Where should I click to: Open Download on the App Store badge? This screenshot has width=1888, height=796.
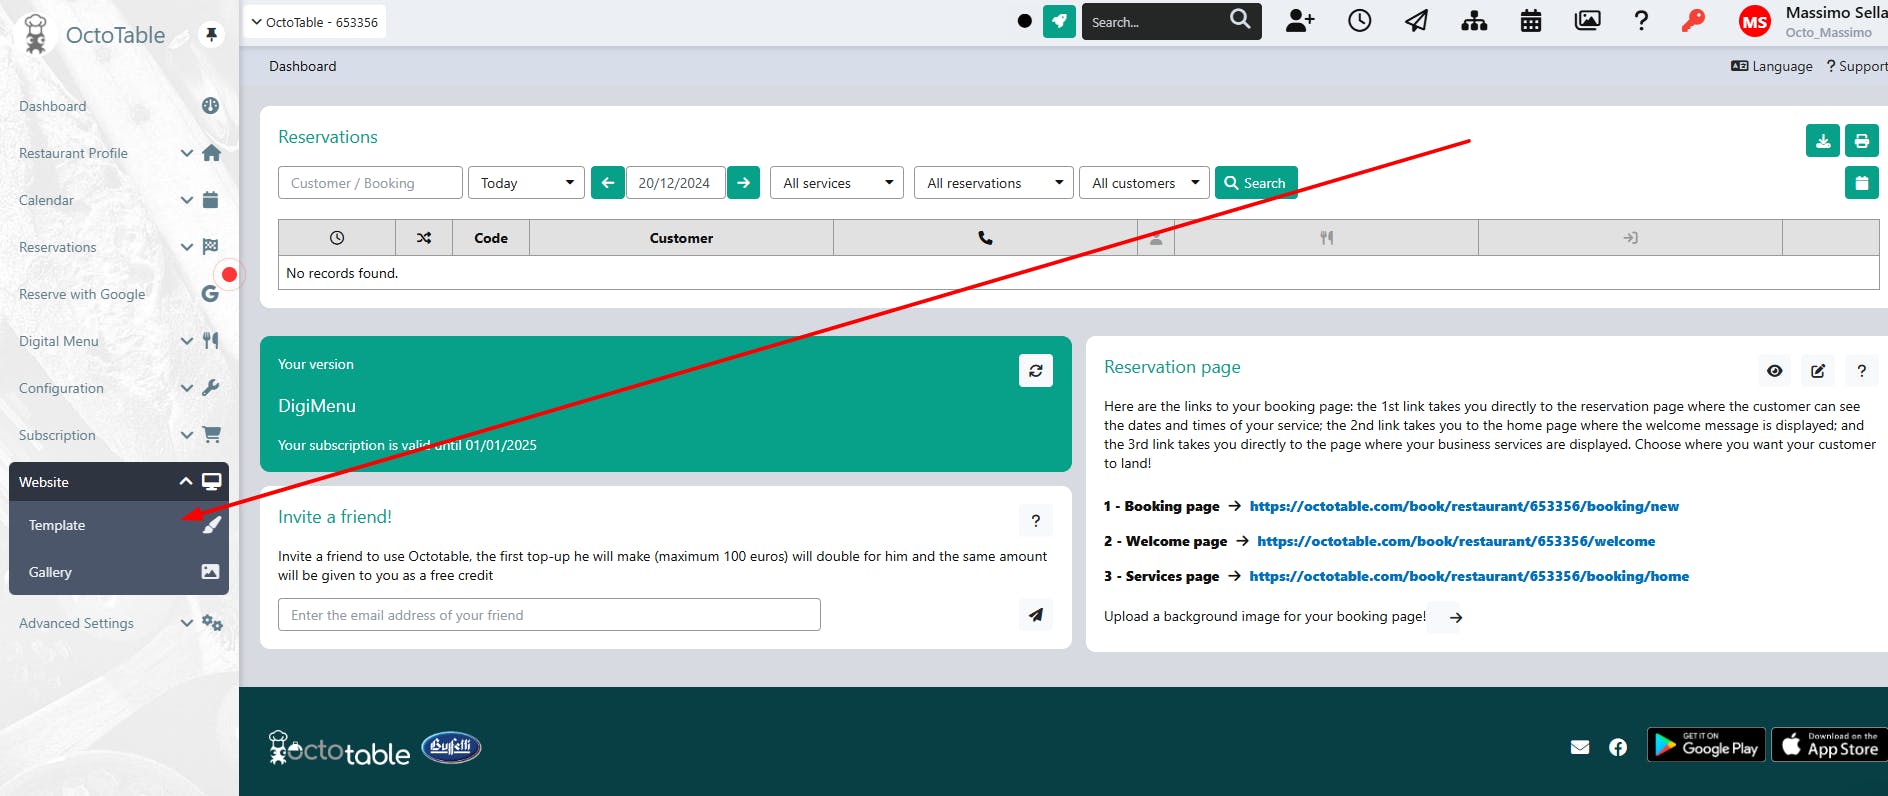tap(1830, 745)
